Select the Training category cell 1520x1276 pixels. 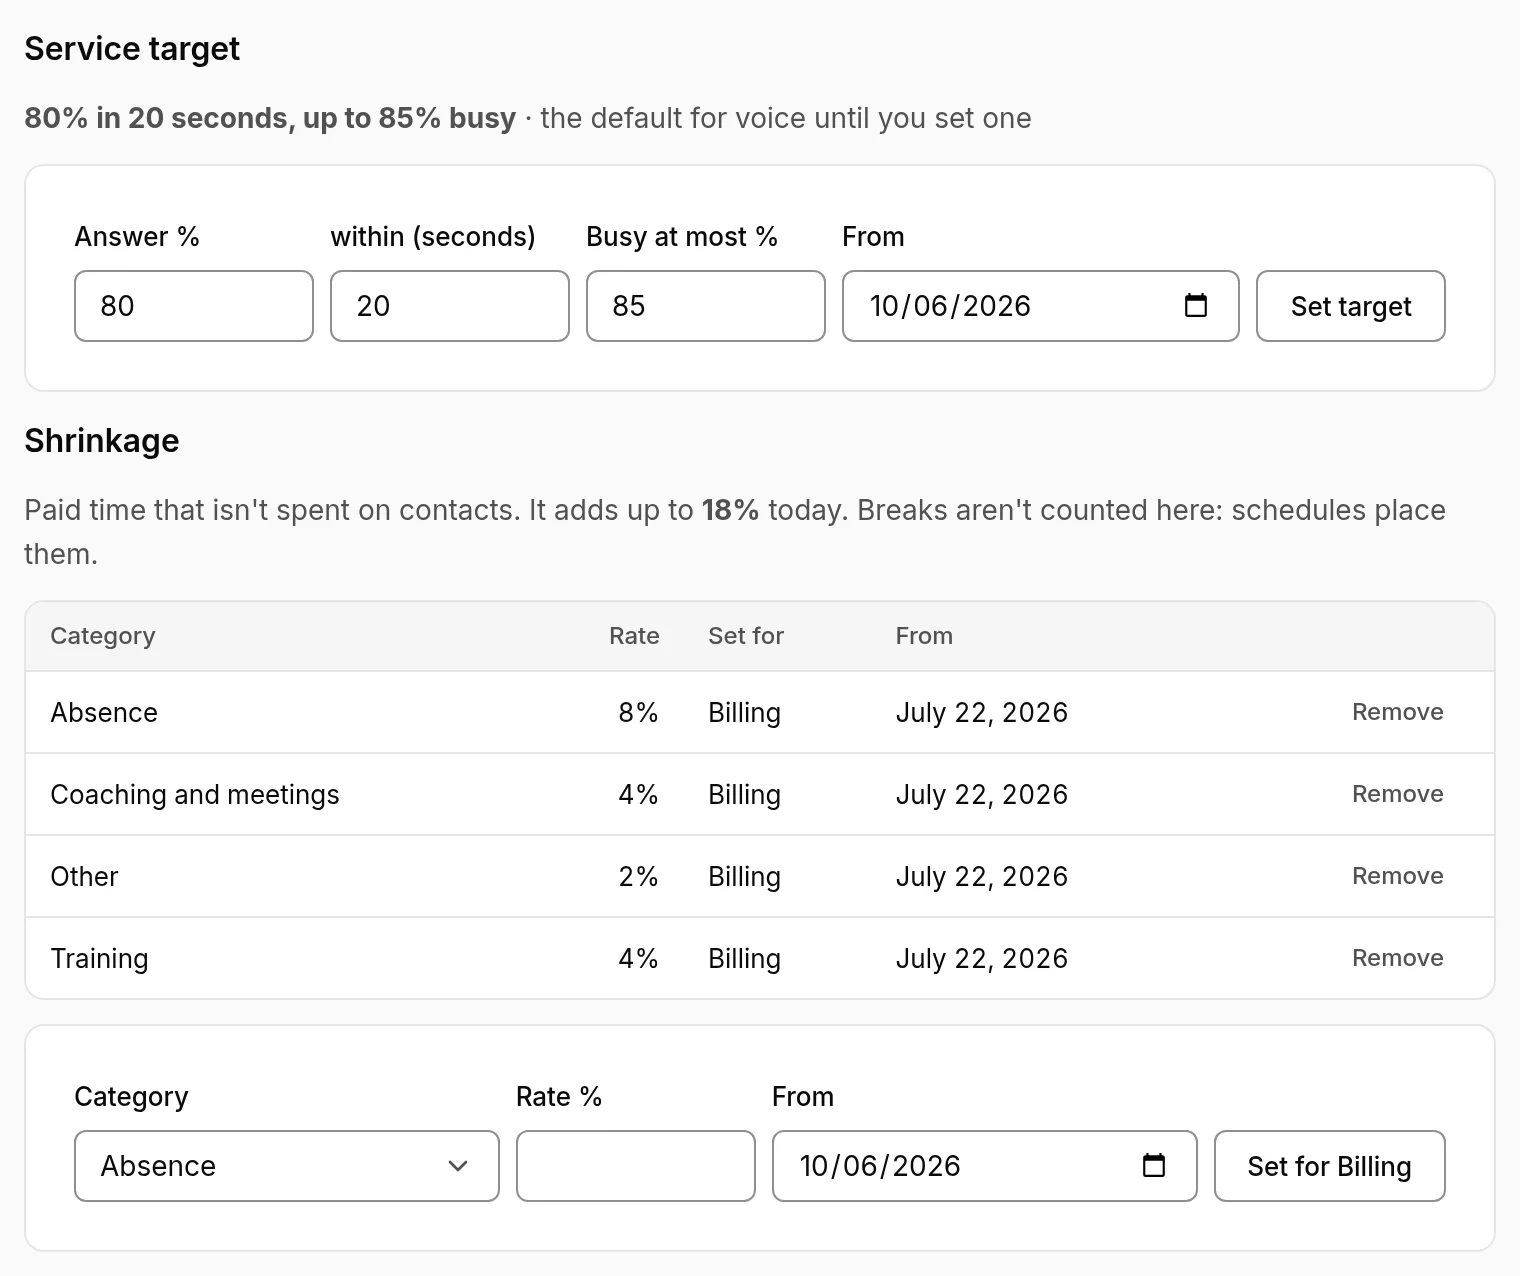100,958
